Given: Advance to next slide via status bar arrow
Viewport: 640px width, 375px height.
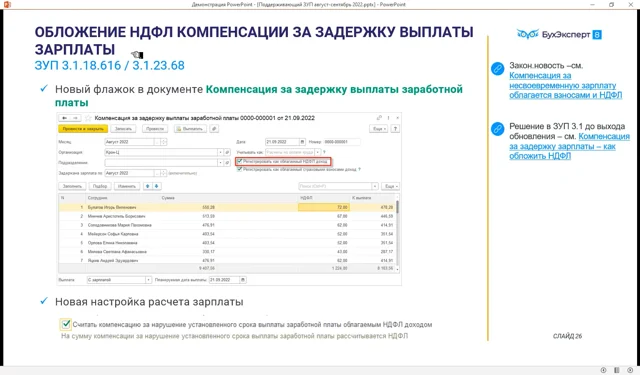Looking at the screenshot, I should 630,370.
